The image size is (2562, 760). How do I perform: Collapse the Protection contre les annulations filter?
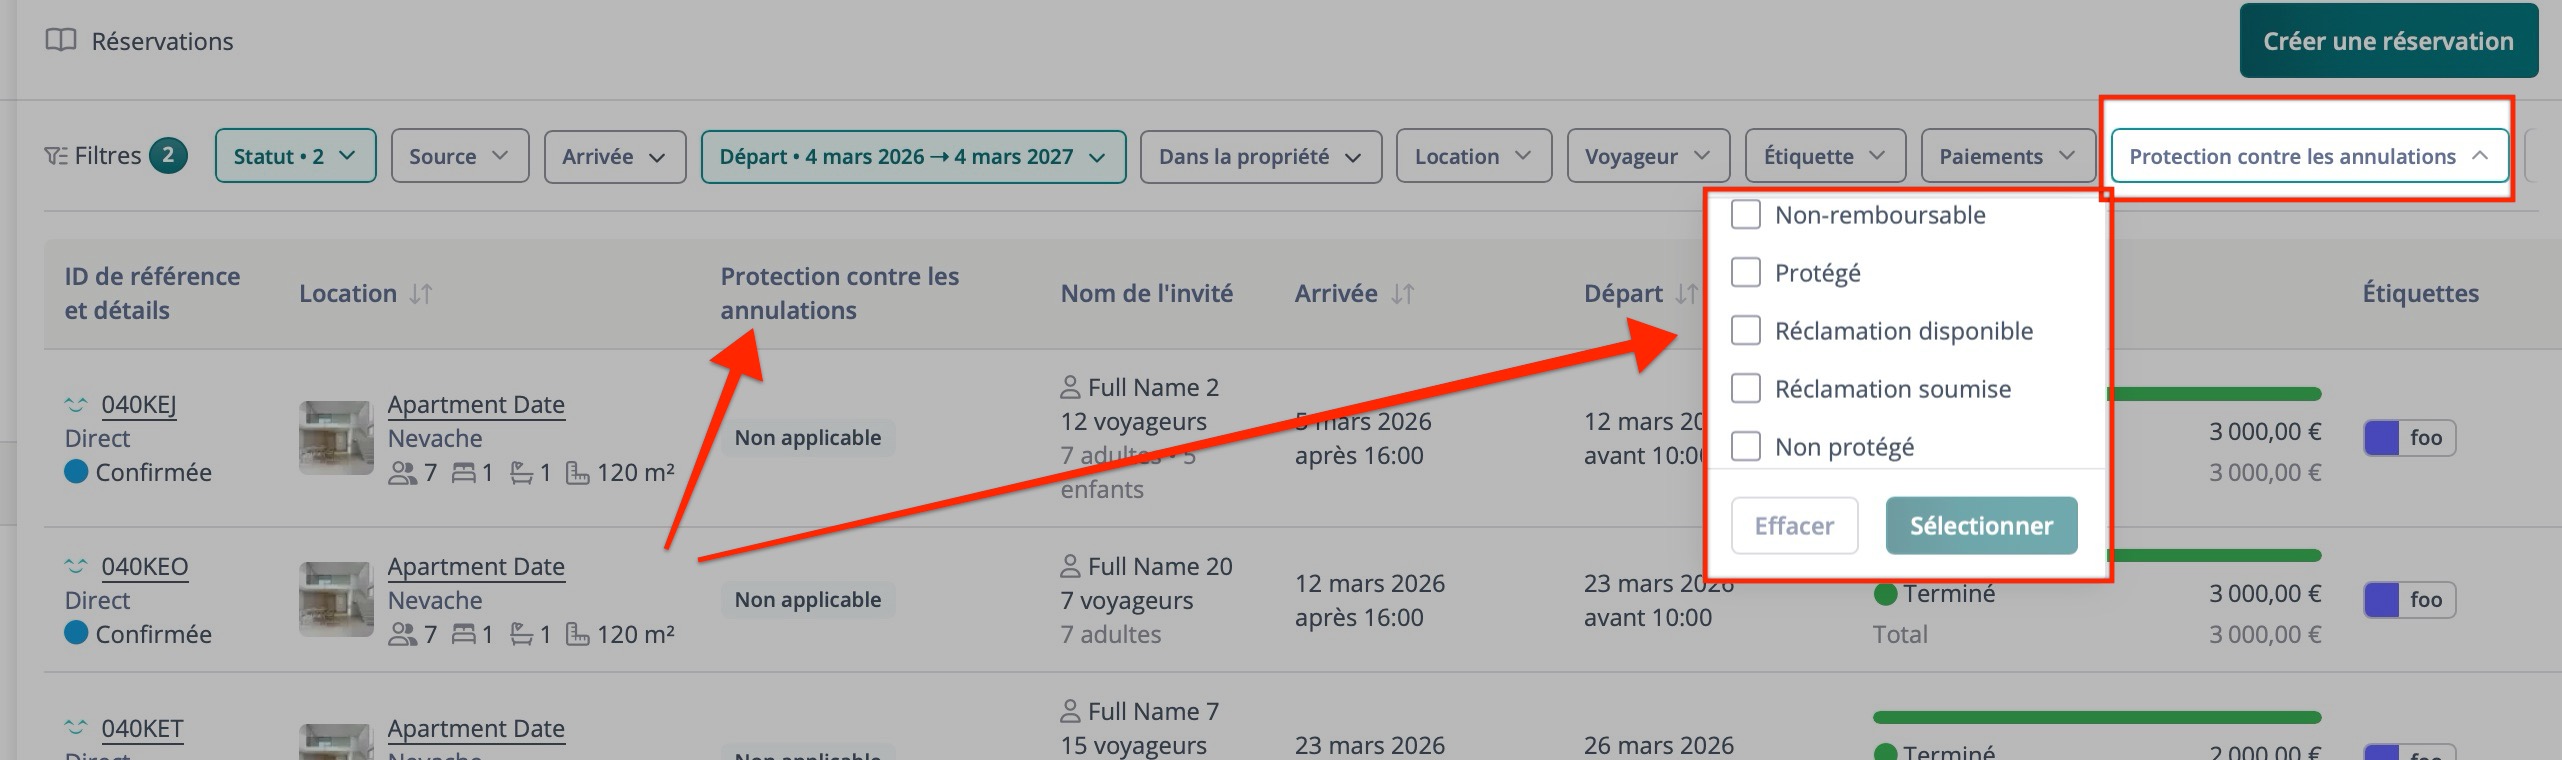2307,156
